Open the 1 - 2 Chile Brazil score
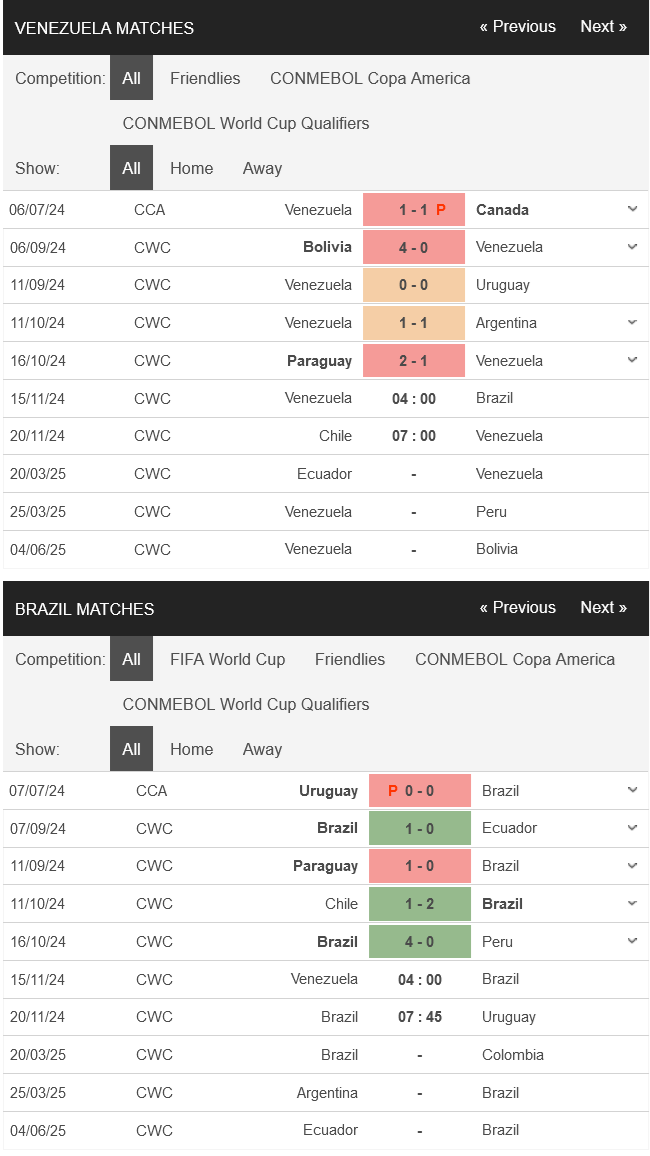This screenshot has width=650, height=1156. [420, 904]
